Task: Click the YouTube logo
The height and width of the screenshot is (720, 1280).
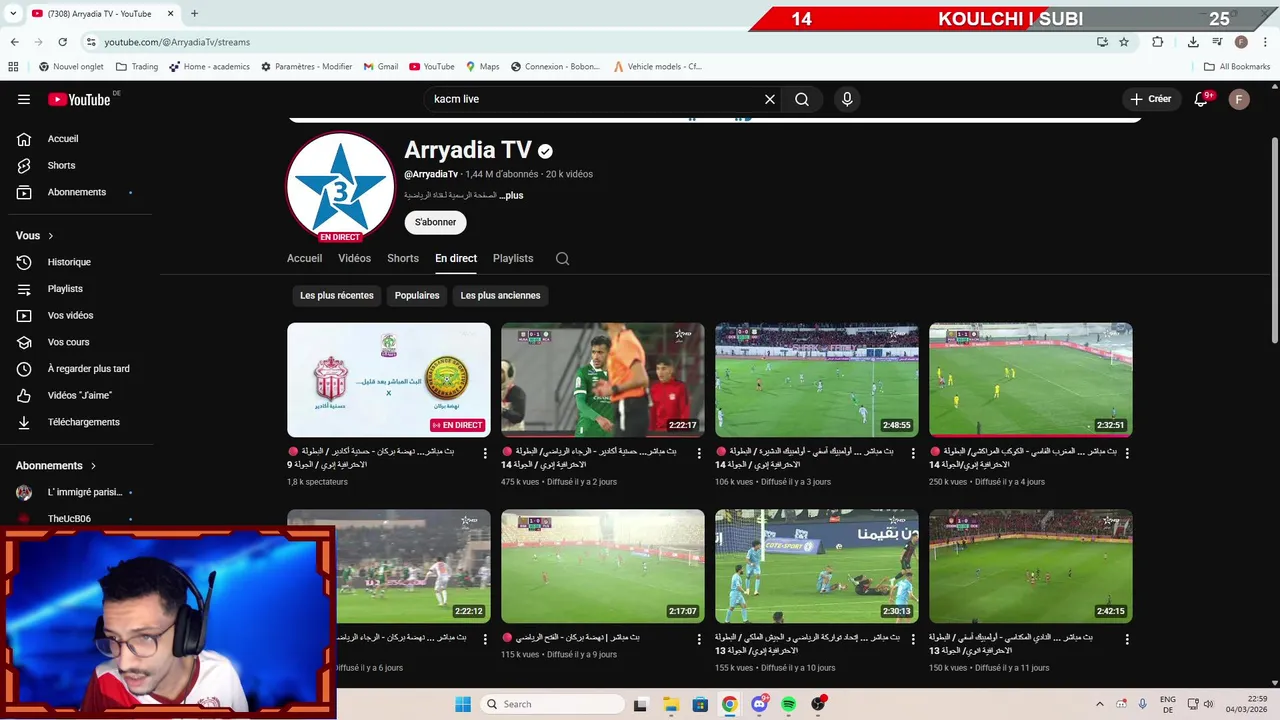Action: point(79,99)
